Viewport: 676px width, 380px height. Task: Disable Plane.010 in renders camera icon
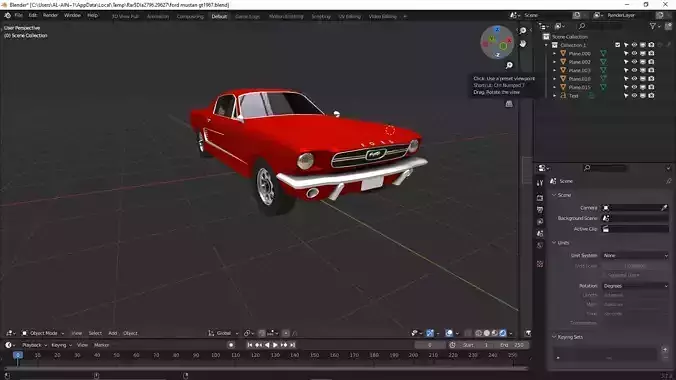[651, 79]
